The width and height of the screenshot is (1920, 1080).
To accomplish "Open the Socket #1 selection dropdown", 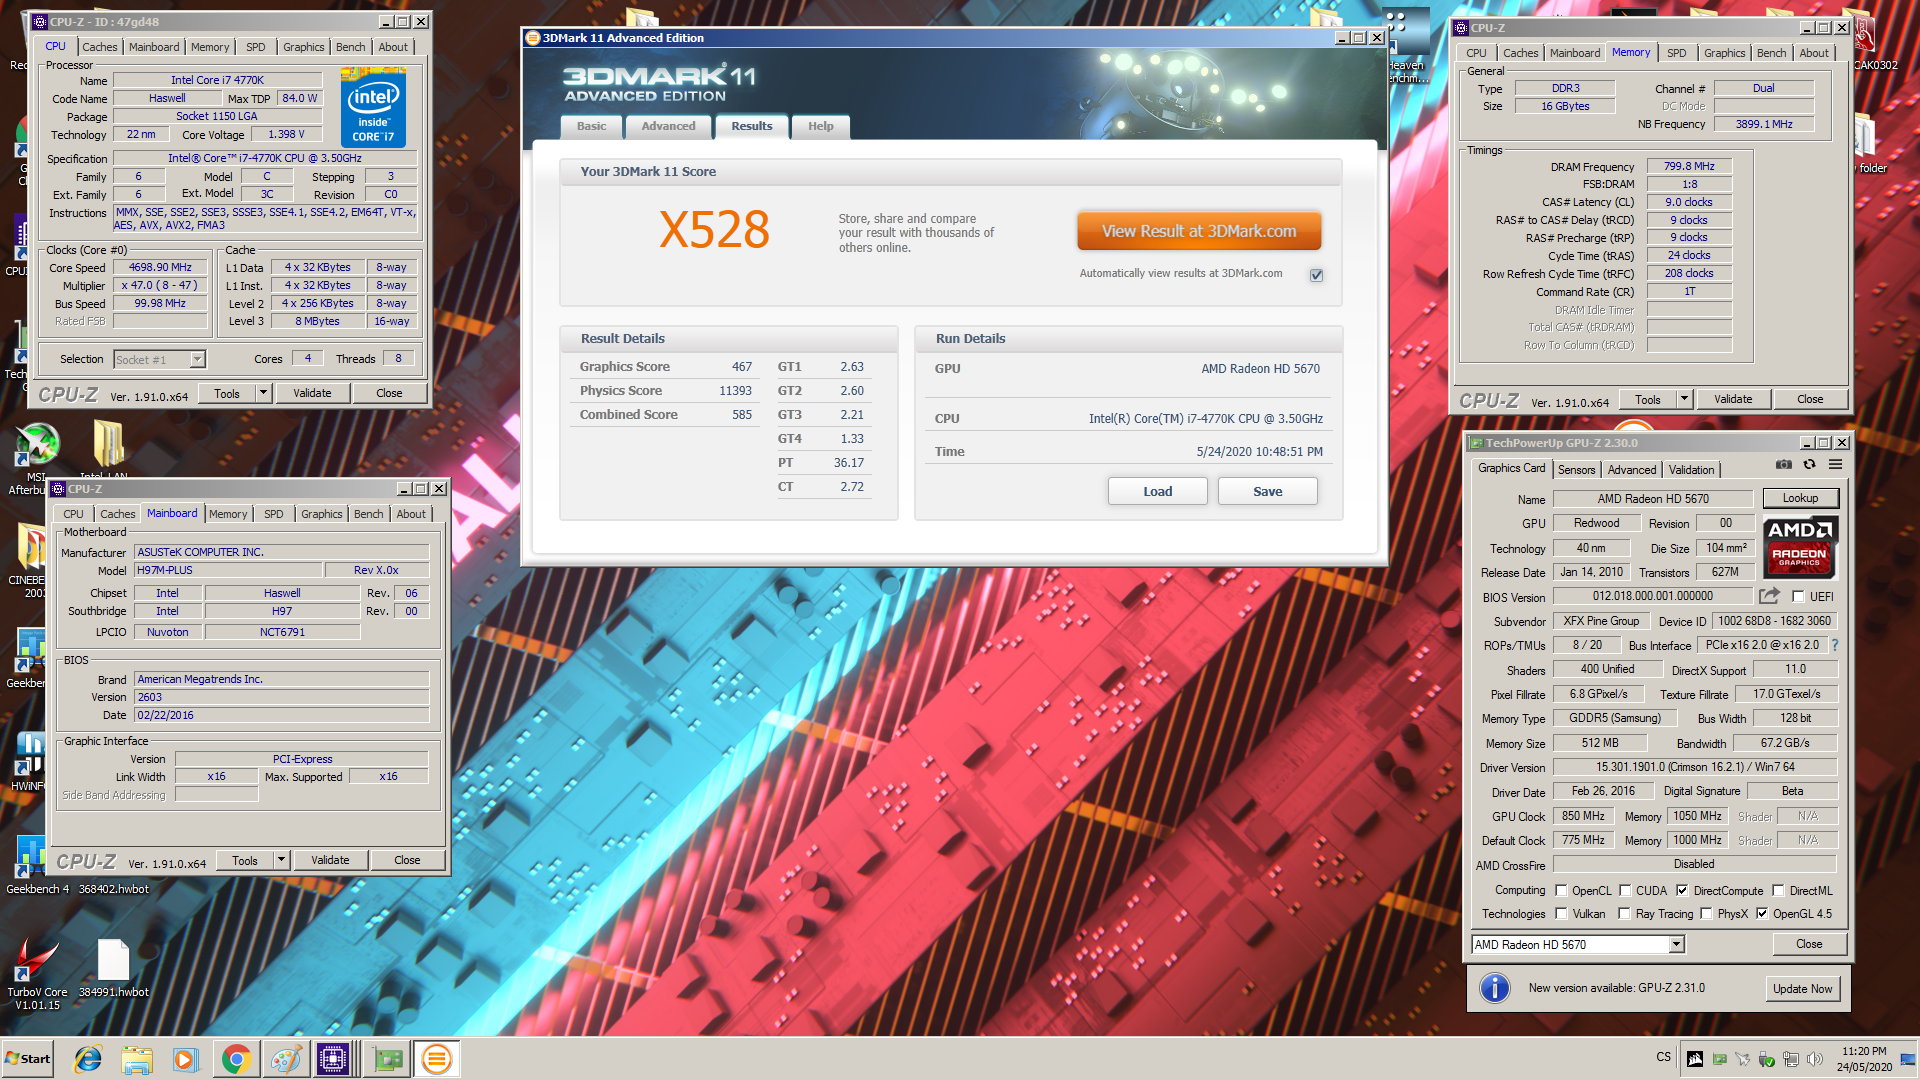I will tap(197, 360).
